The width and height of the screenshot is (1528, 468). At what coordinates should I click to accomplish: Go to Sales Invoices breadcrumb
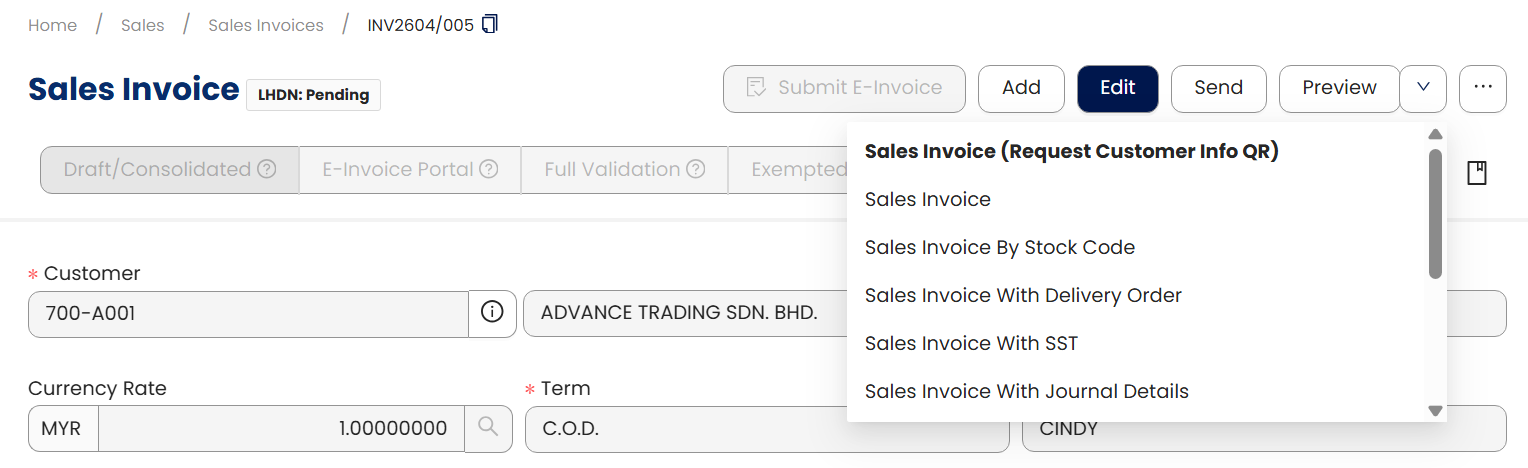[x=266, y=25]
